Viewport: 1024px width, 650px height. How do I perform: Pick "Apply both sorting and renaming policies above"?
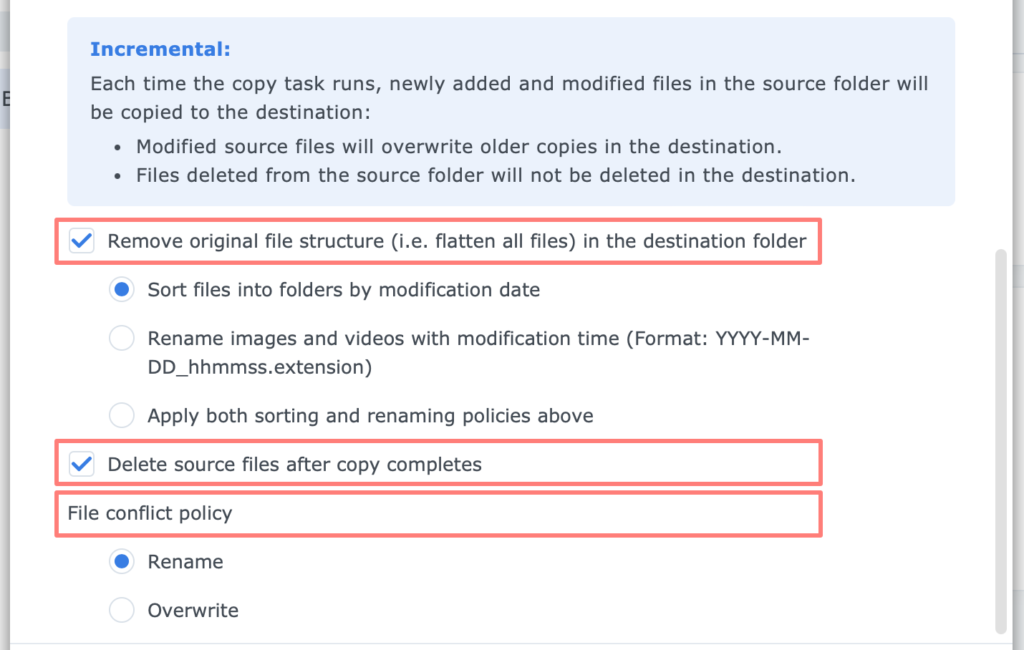click(121, 415)
